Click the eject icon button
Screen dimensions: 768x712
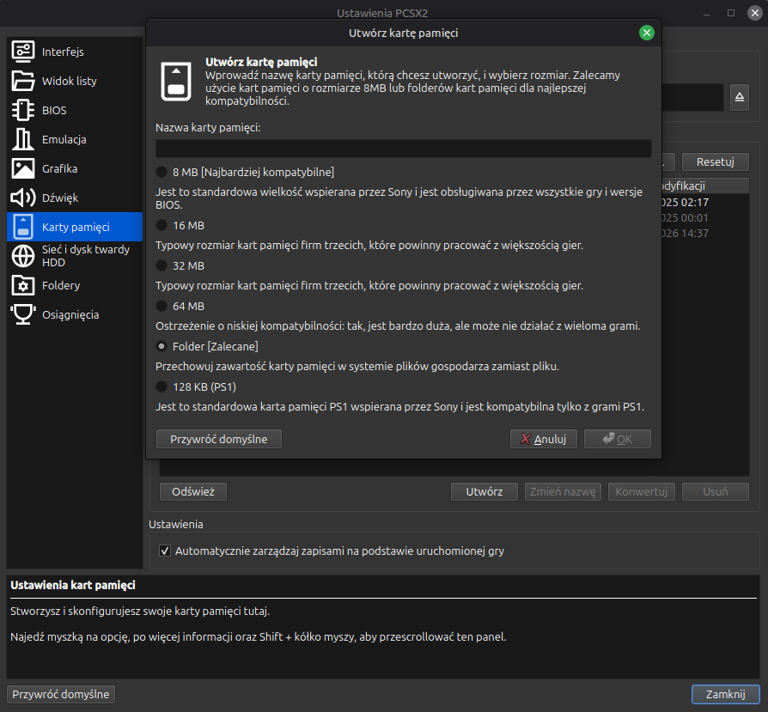pos(740,97)
